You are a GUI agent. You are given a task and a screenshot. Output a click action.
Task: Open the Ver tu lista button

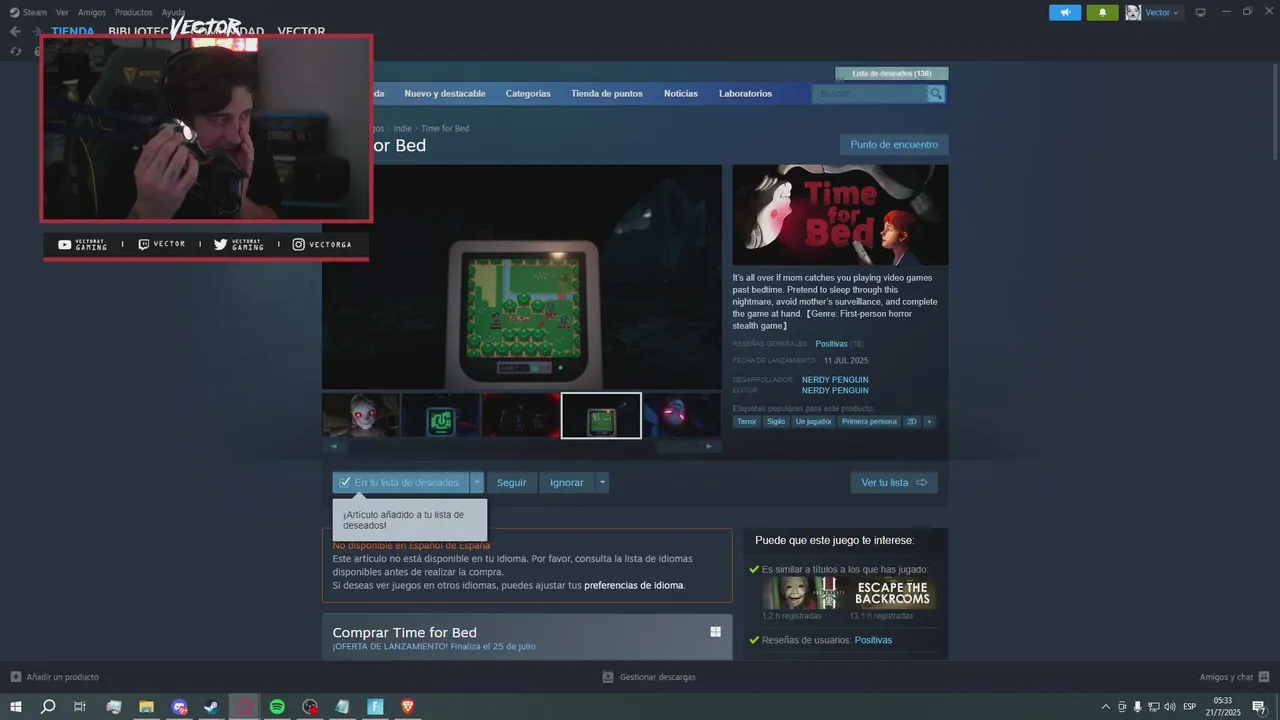pyautogui.click(x=894, y=482)
